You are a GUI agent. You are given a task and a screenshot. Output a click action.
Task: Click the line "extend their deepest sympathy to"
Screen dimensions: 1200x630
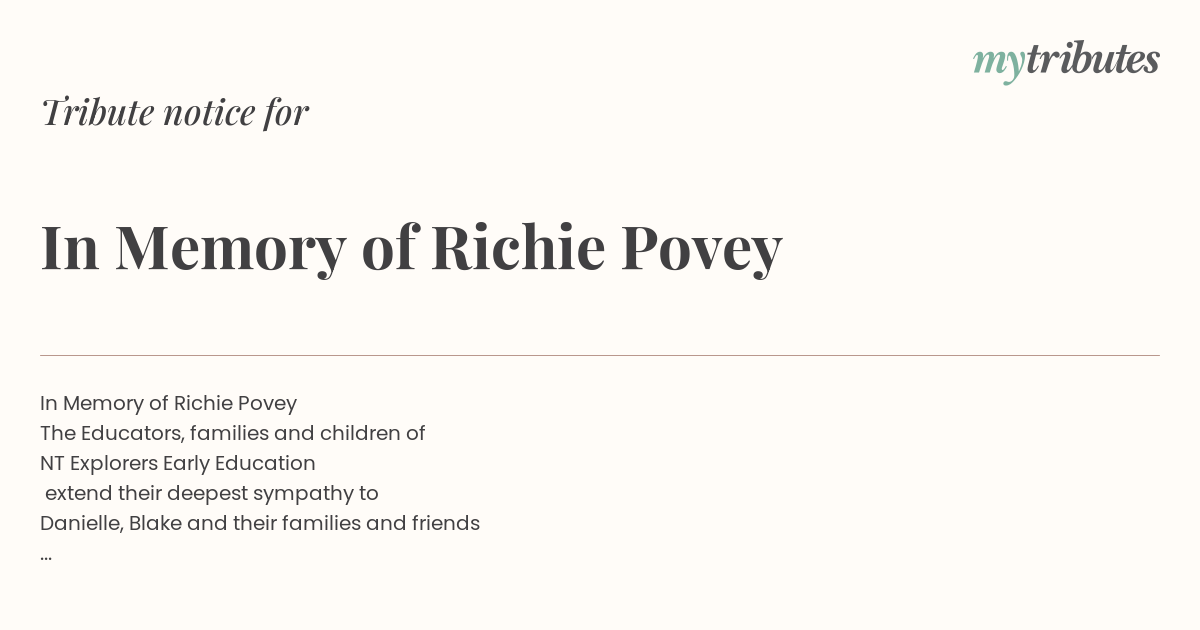[212, 493]
